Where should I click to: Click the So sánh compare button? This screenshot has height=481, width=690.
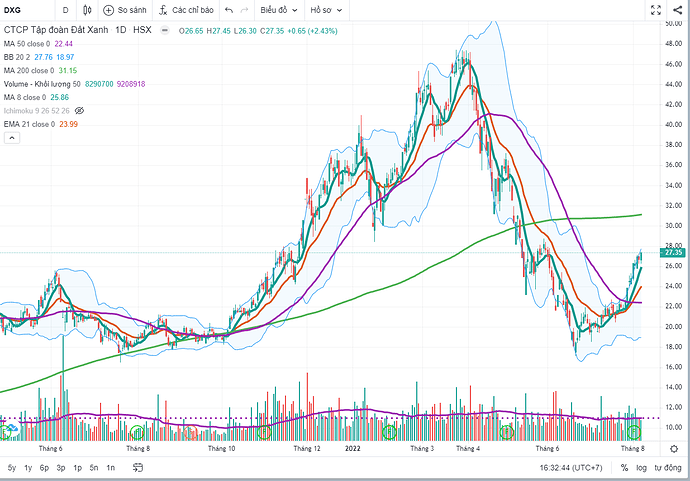pyautogui.click(x=125, y=10)
